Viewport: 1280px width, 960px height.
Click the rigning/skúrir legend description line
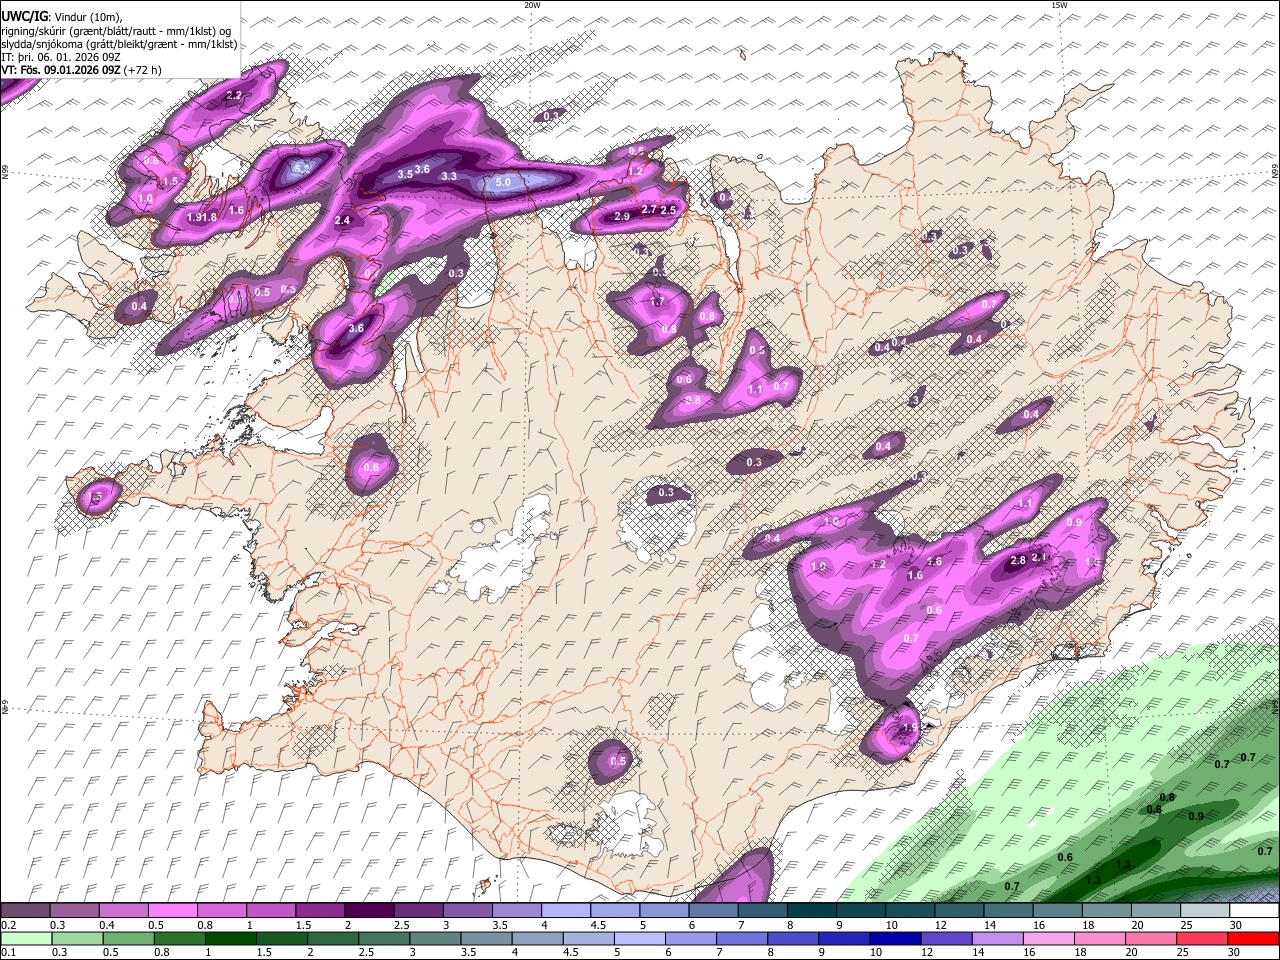click(116, 30)
